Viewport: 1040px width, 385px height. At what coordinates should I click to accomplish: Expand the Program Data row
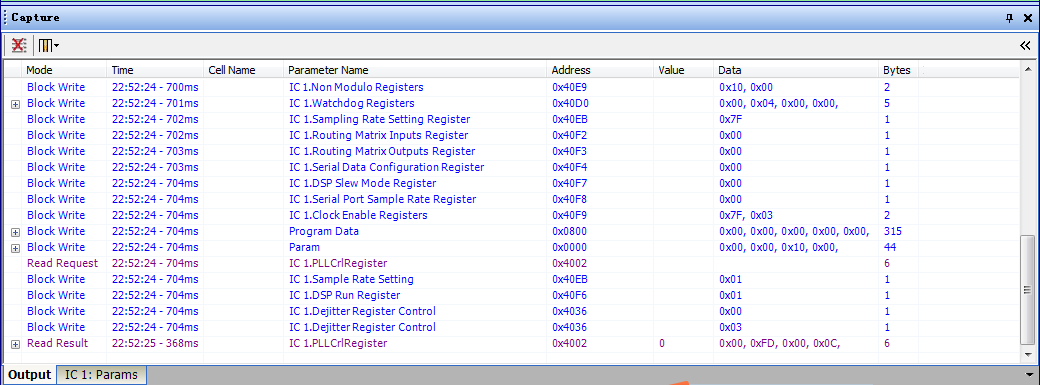[15, 232]
